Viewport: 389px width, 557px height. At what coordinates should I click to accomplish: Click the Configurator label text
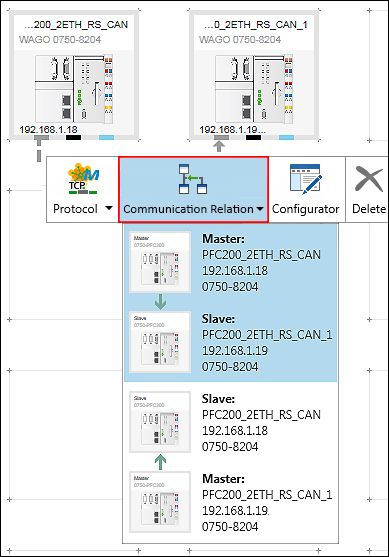click(306, 209)
